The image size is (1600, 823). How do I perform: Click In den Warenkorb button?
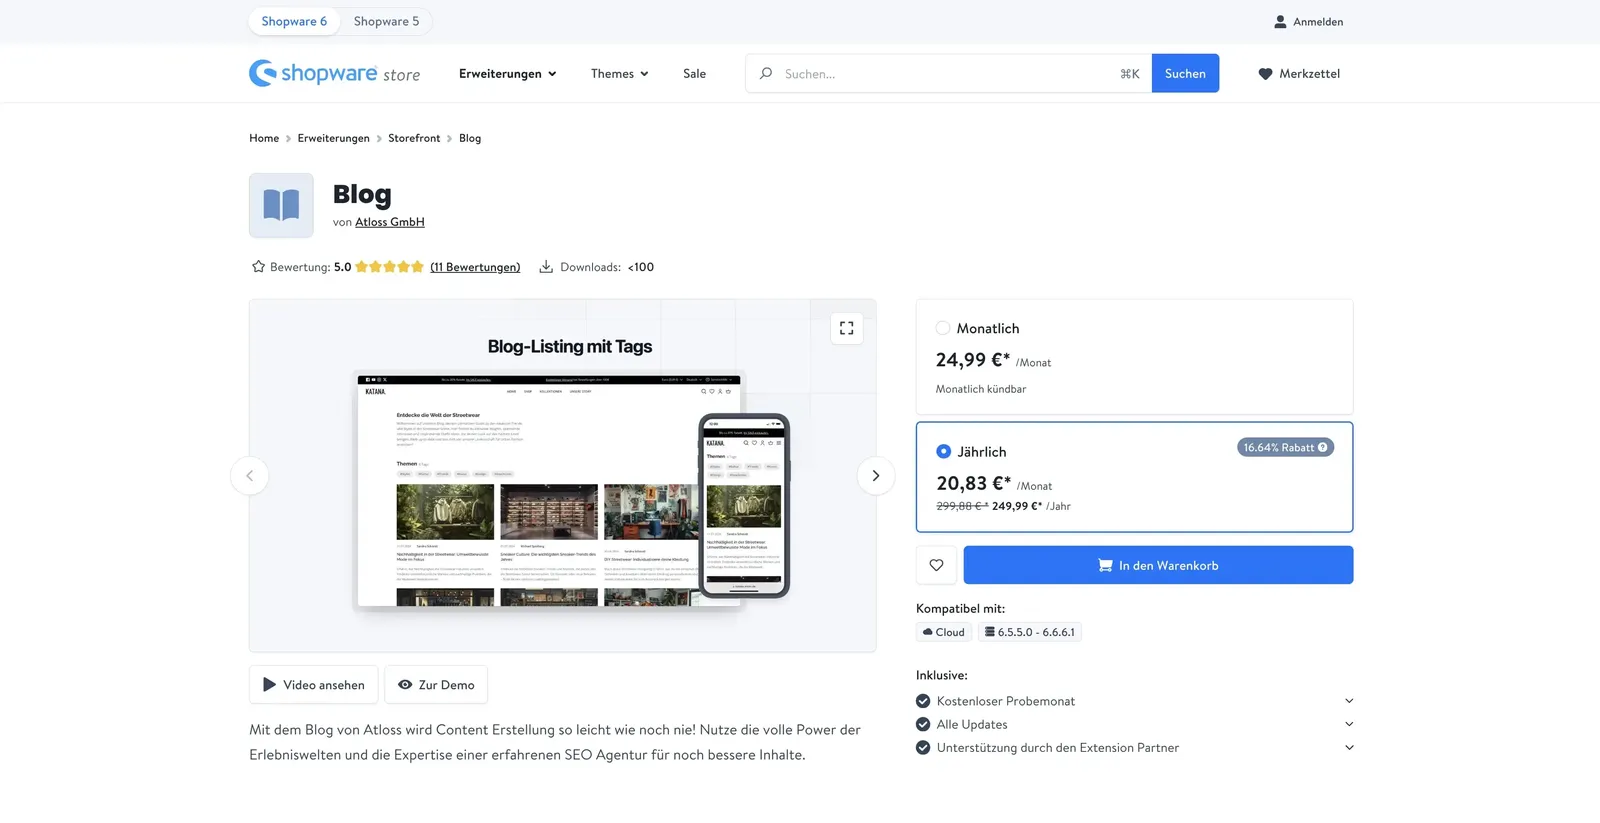[1158, 565]
